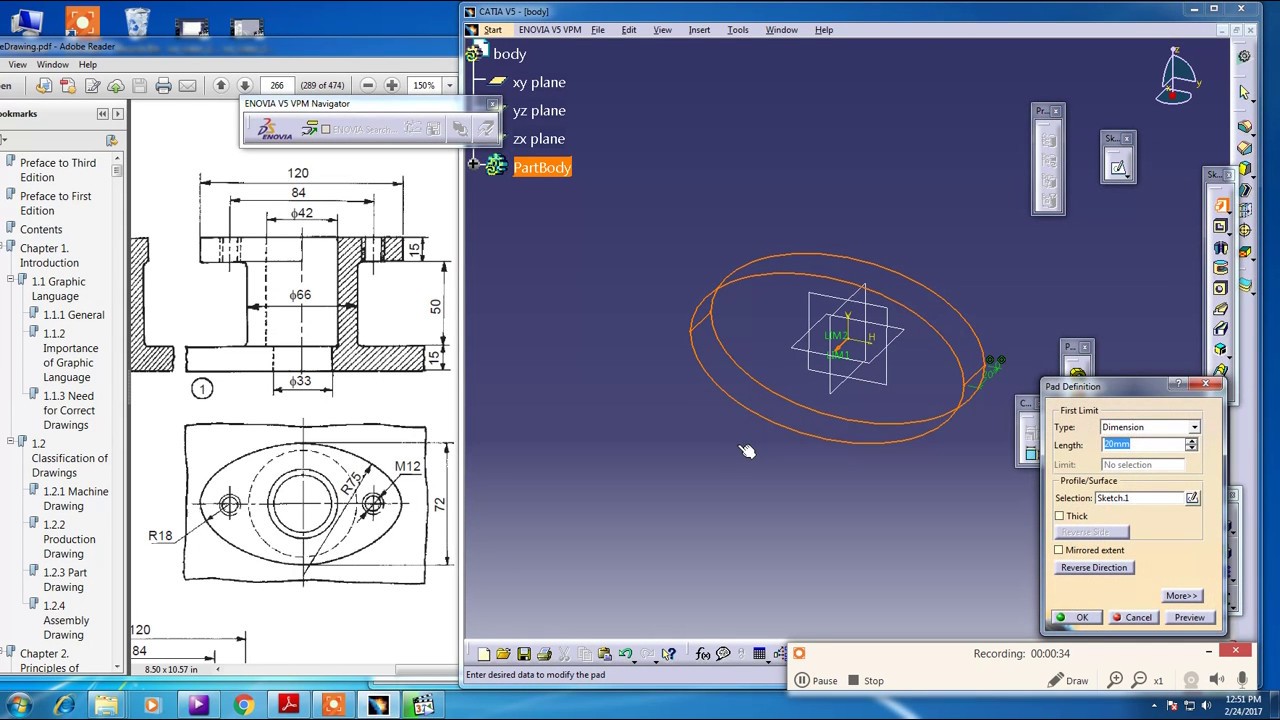The width and height of the screenshot is (1280, 720).
Task: Collapse the Bookmarks navigation pane arrows
Action: 102,114
